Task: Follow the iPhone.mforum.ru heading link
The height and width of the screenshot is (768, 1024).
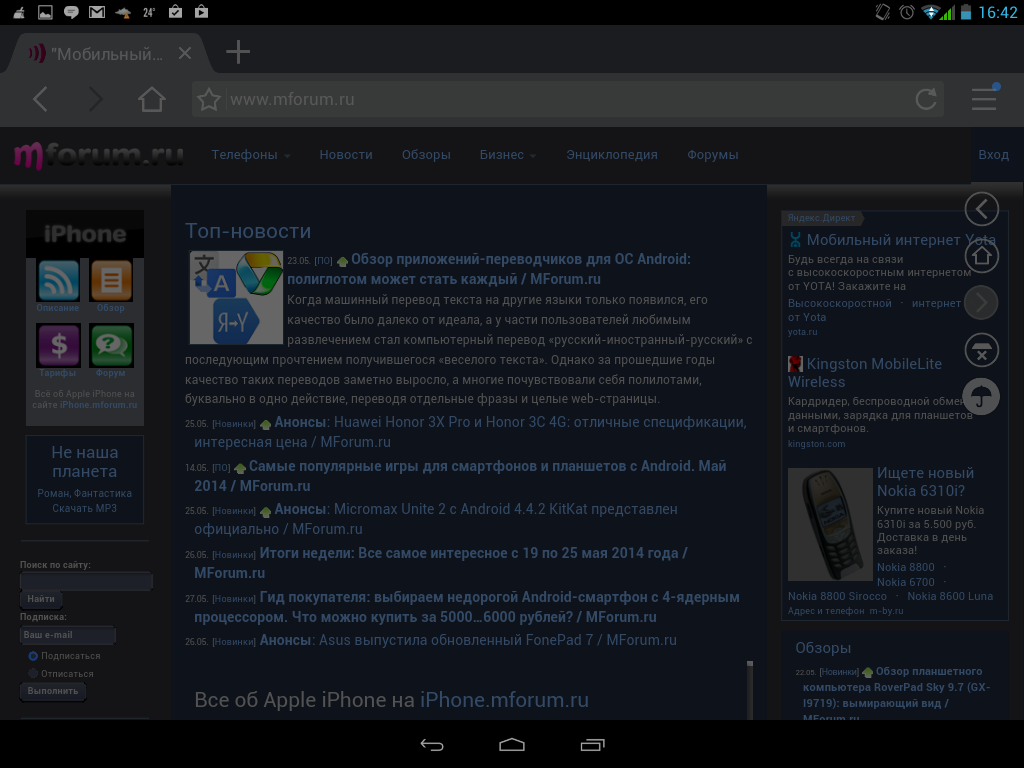Action: [x=504, y=700]
